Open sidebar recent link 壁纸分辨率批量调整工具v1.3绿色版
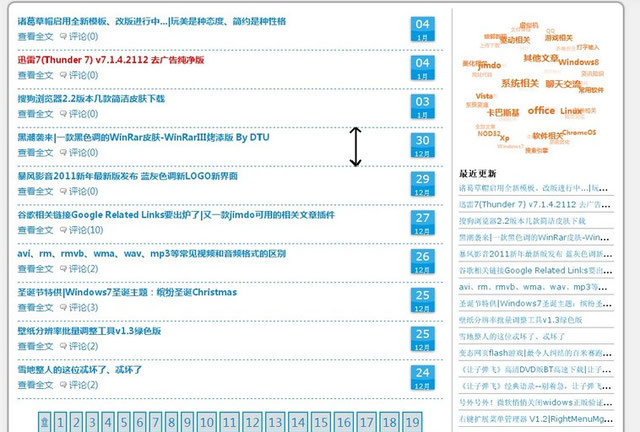640x432 pixels. coord(520,320)
